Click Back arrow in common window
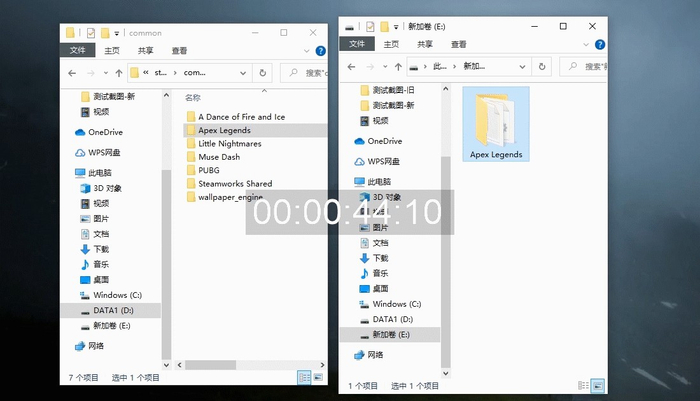The width and height of the screenshot is (700, 401). [72, 73]
